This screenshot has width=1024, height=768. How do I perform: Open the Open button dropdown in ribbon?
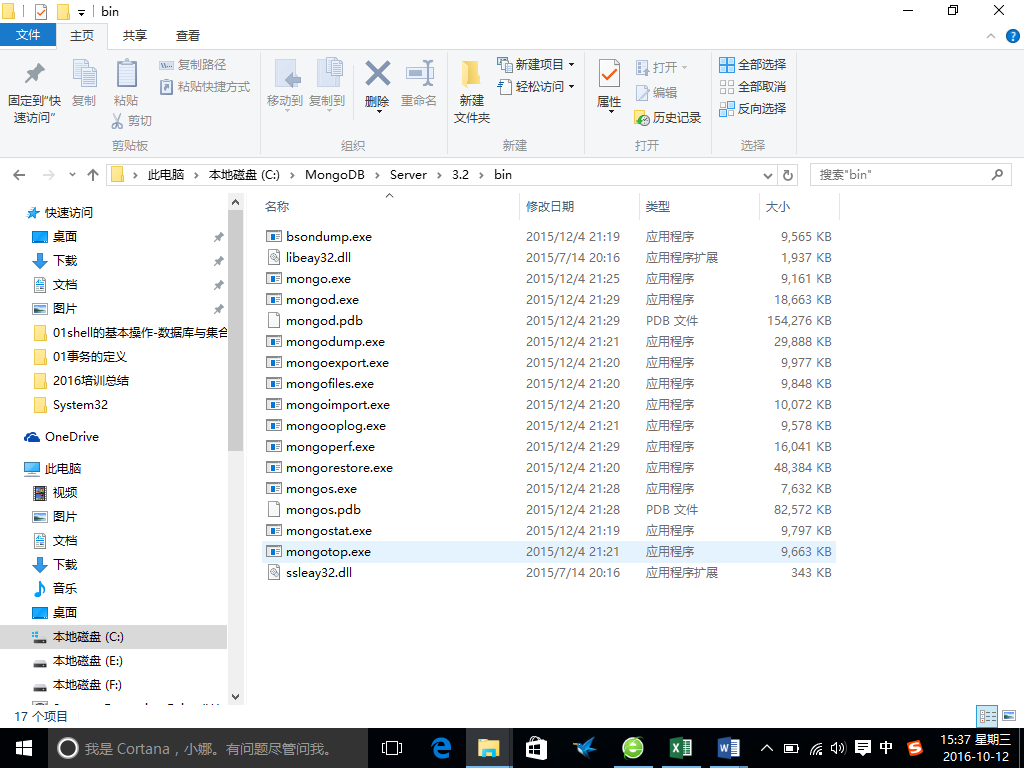click(x=684, y=67)
